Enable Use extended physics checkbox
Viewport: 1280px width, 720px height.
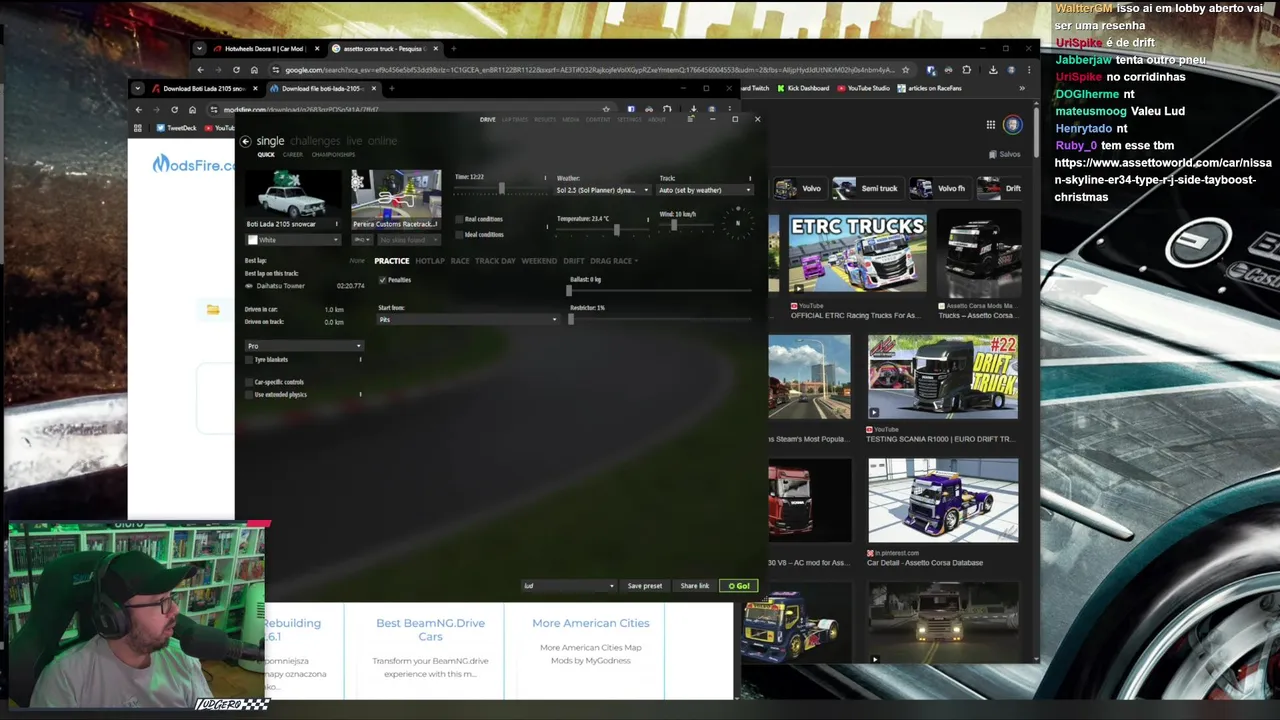[x=249, y=395]
